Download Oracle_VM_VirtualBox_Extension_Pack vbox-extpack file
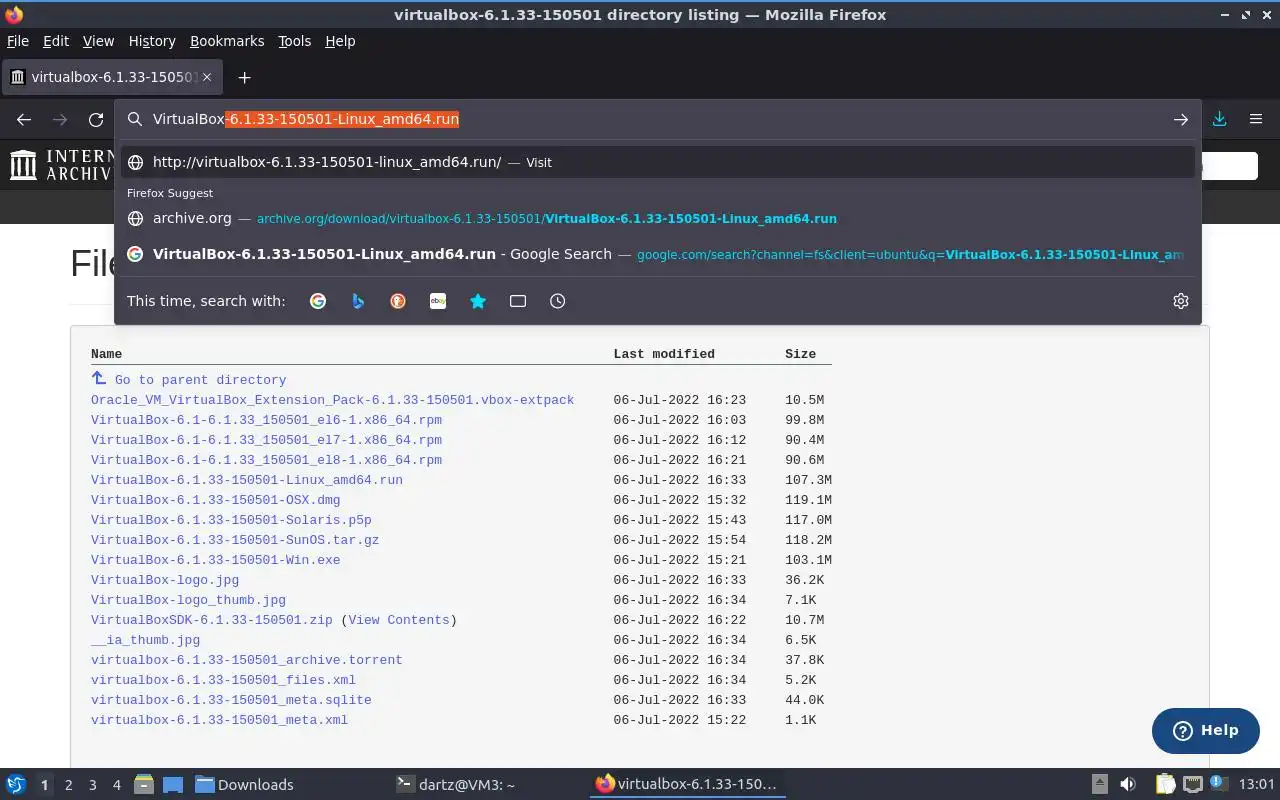 pyautogui.click(x=332, y=400)
